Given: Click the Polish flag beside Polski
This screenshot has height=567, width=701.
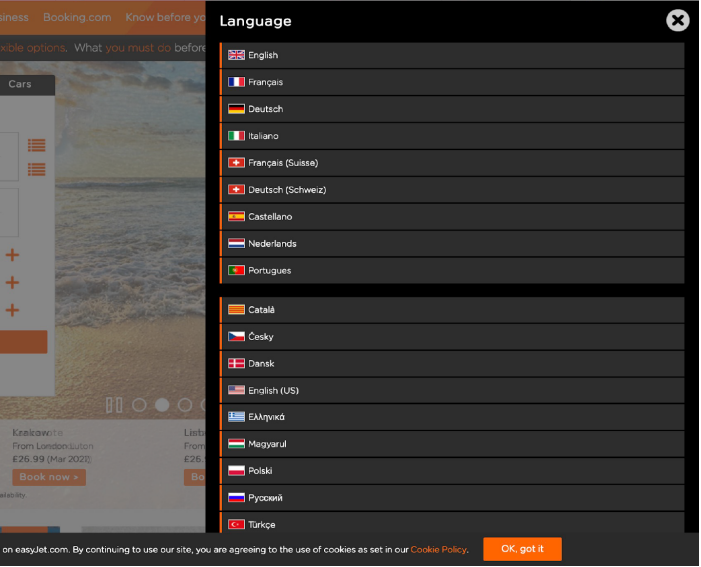Looking at the screenshot, I should (236, 470).
